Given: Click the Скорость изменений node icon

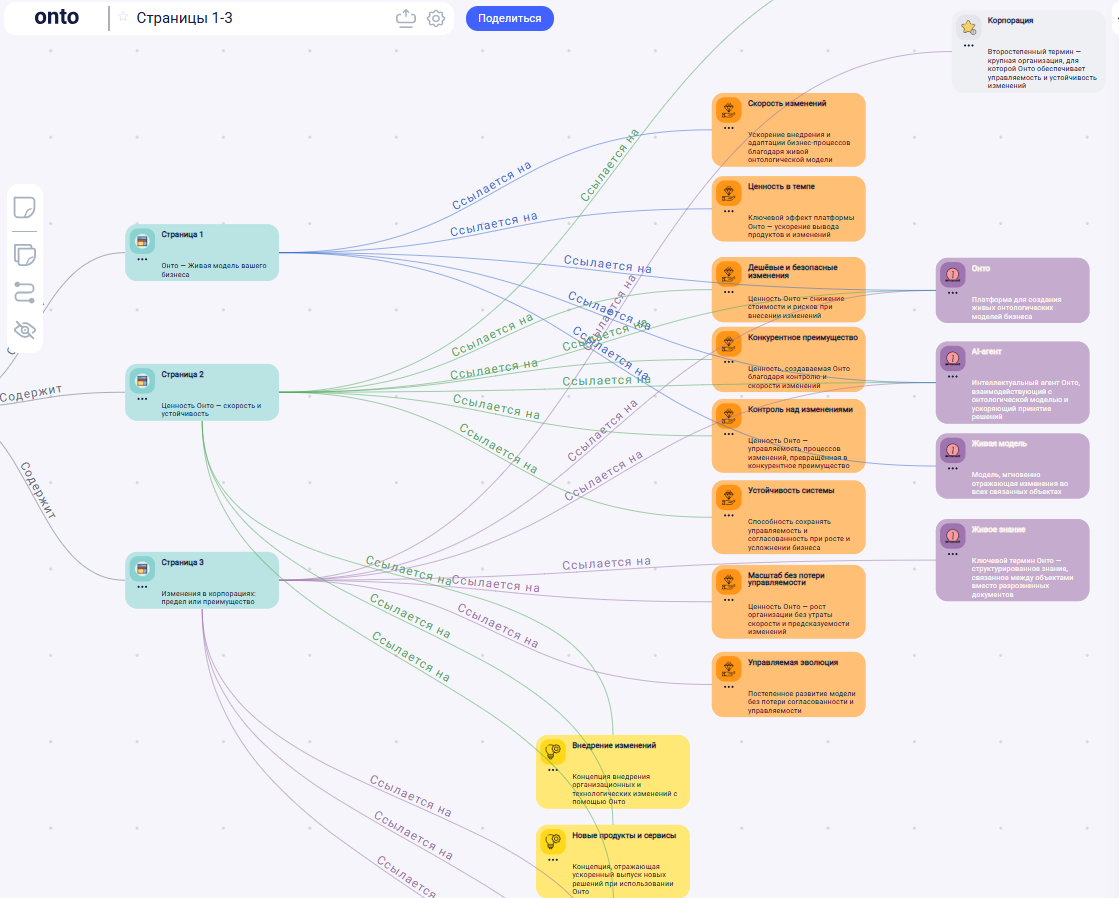Looking at the screenshot, I should [729, 109].
